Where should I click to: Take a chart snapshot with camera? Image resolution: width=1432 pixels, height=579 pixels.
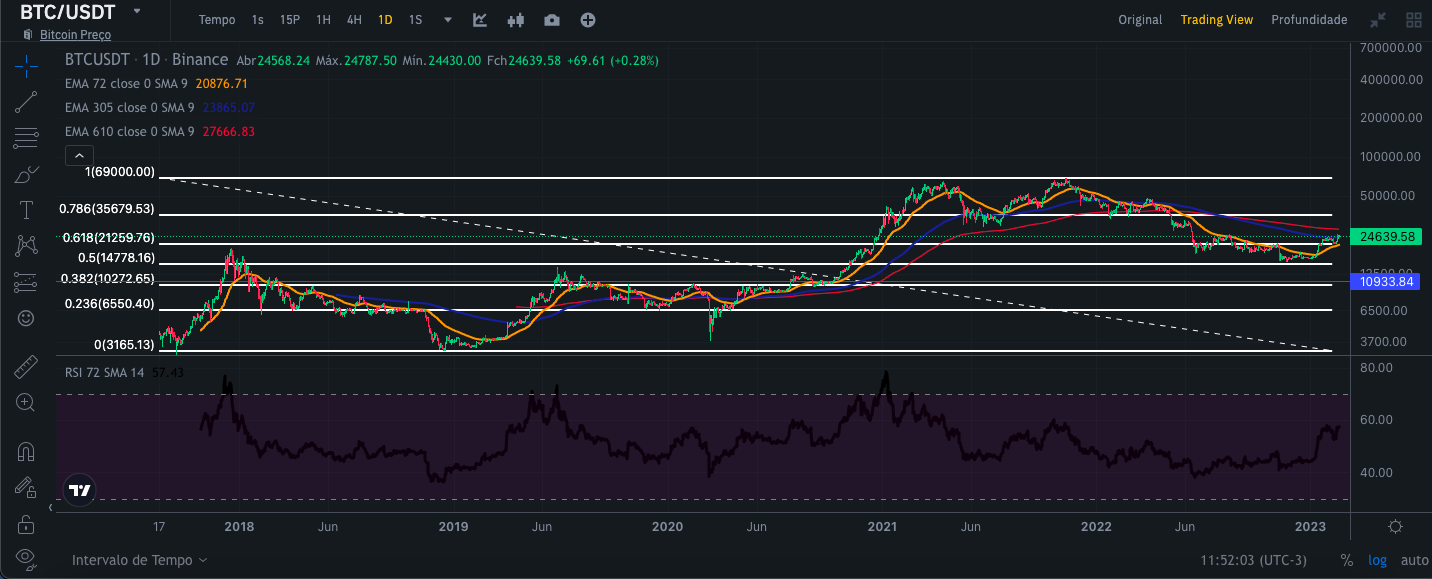pyautogui.click(x=552, y=20)
